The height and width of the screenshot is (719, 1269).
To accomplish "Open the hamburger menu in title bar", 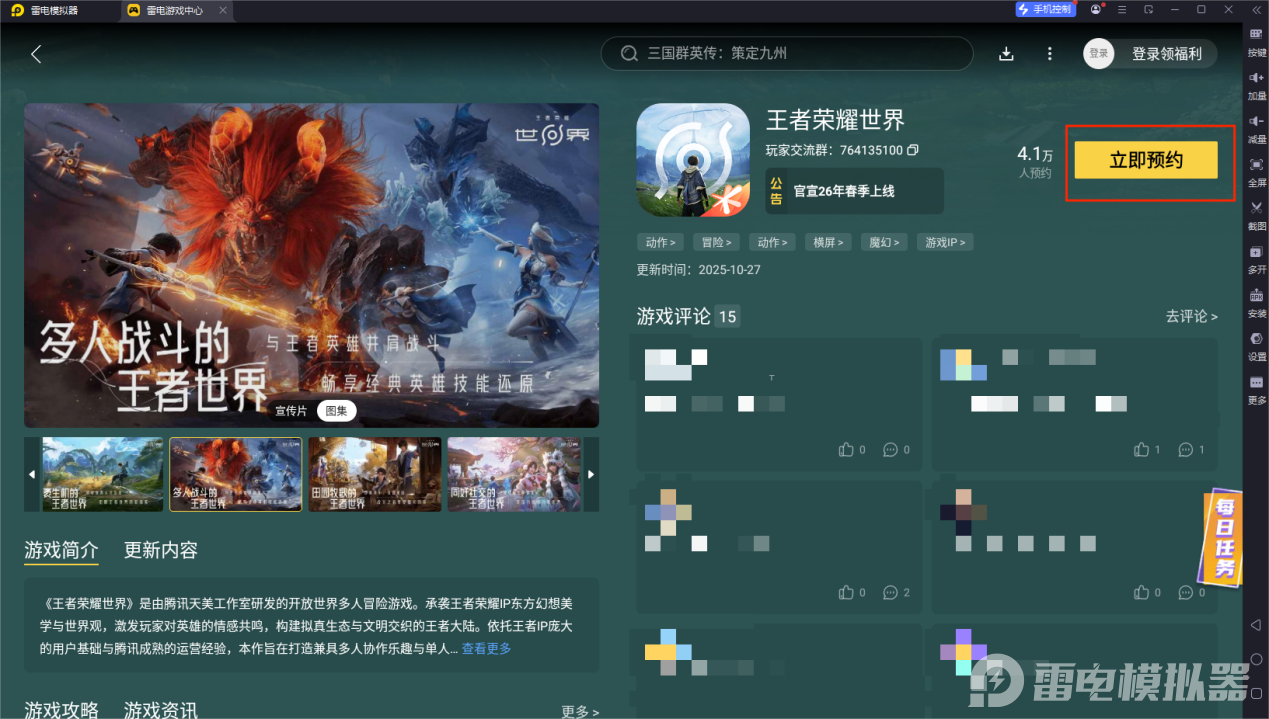I will (1122, 9).
